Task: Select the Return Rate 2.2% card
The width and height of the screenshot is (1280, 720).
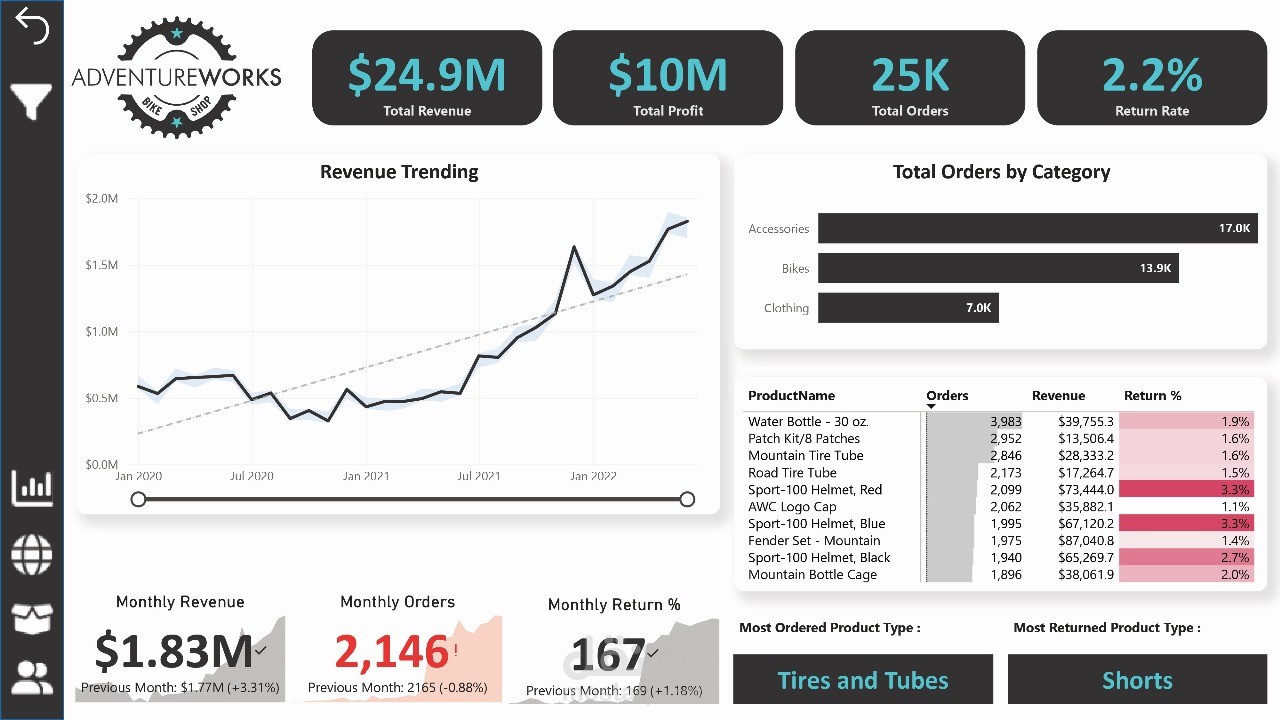Action: (x=1152, y=78)
